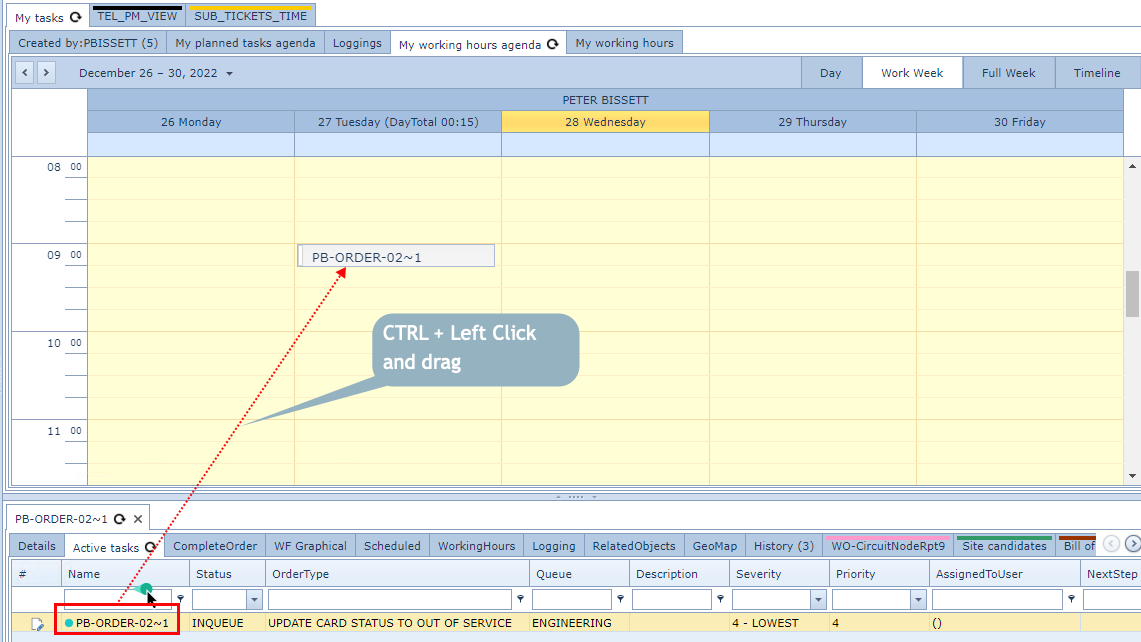Click the OrderType filter text field
The width and height of the screenshot is (1141, 642).
(x=391, y=600)
